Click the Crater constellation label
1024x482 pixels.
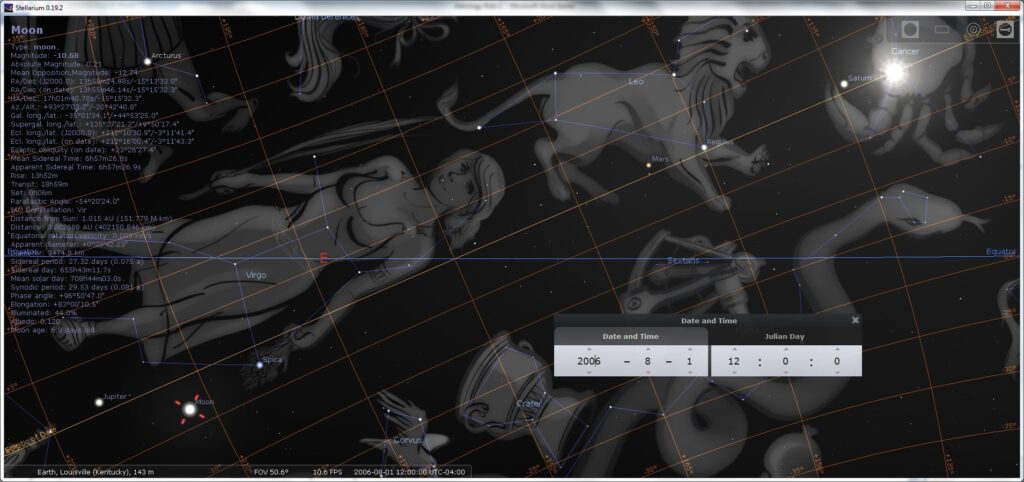click(x=529, y=404)
